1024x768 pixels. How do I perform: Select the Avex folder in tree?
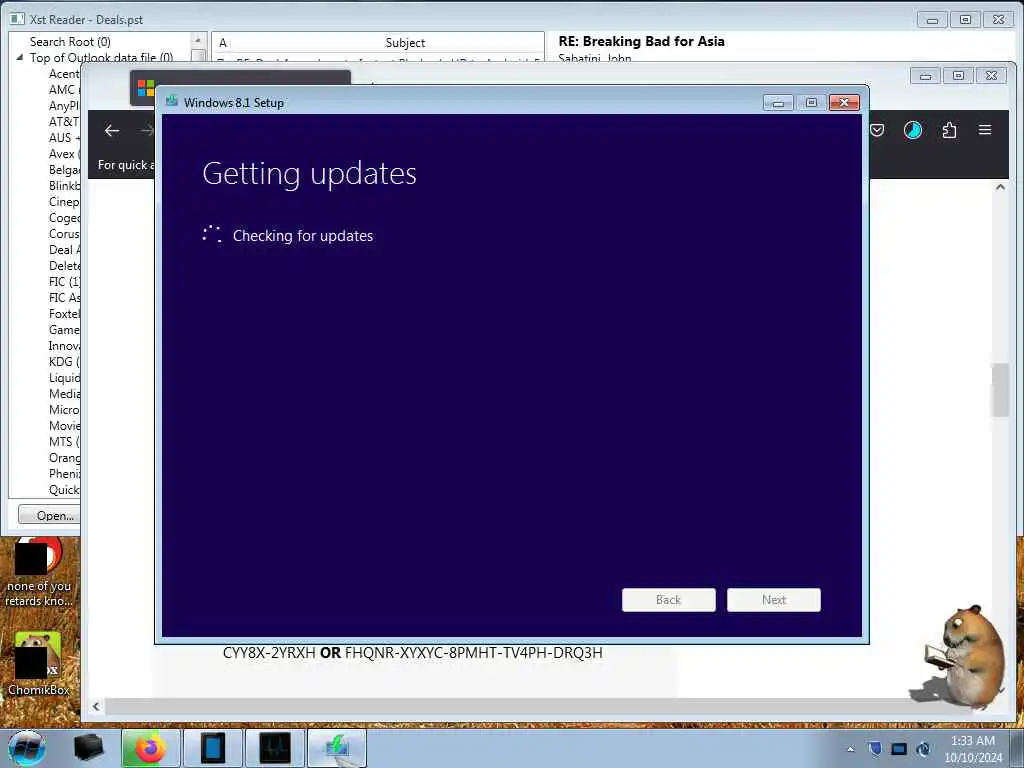[63, 153]
